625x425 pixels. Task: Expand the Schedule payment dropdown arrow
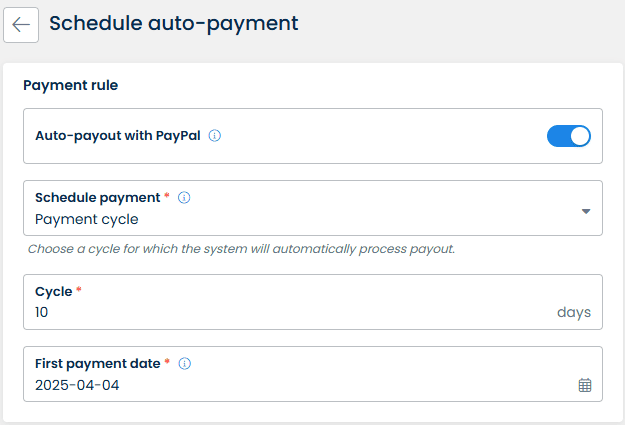click(586, 211)
